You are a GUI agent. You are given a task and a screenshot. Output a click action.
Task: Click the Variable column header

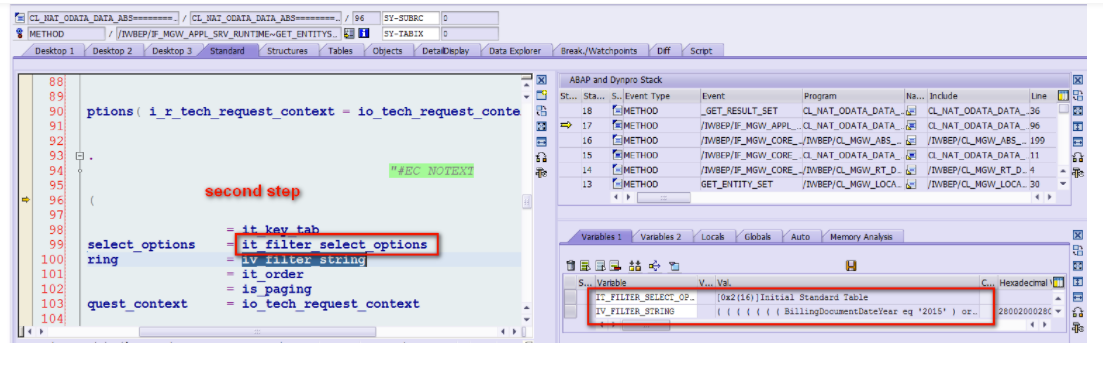646,282
